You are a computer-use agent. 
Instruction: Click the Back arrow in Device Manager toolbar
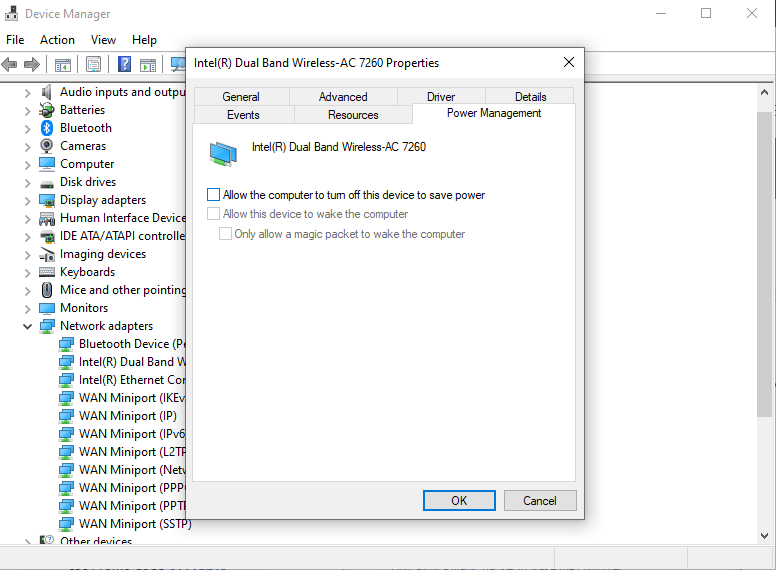(9, 64)
